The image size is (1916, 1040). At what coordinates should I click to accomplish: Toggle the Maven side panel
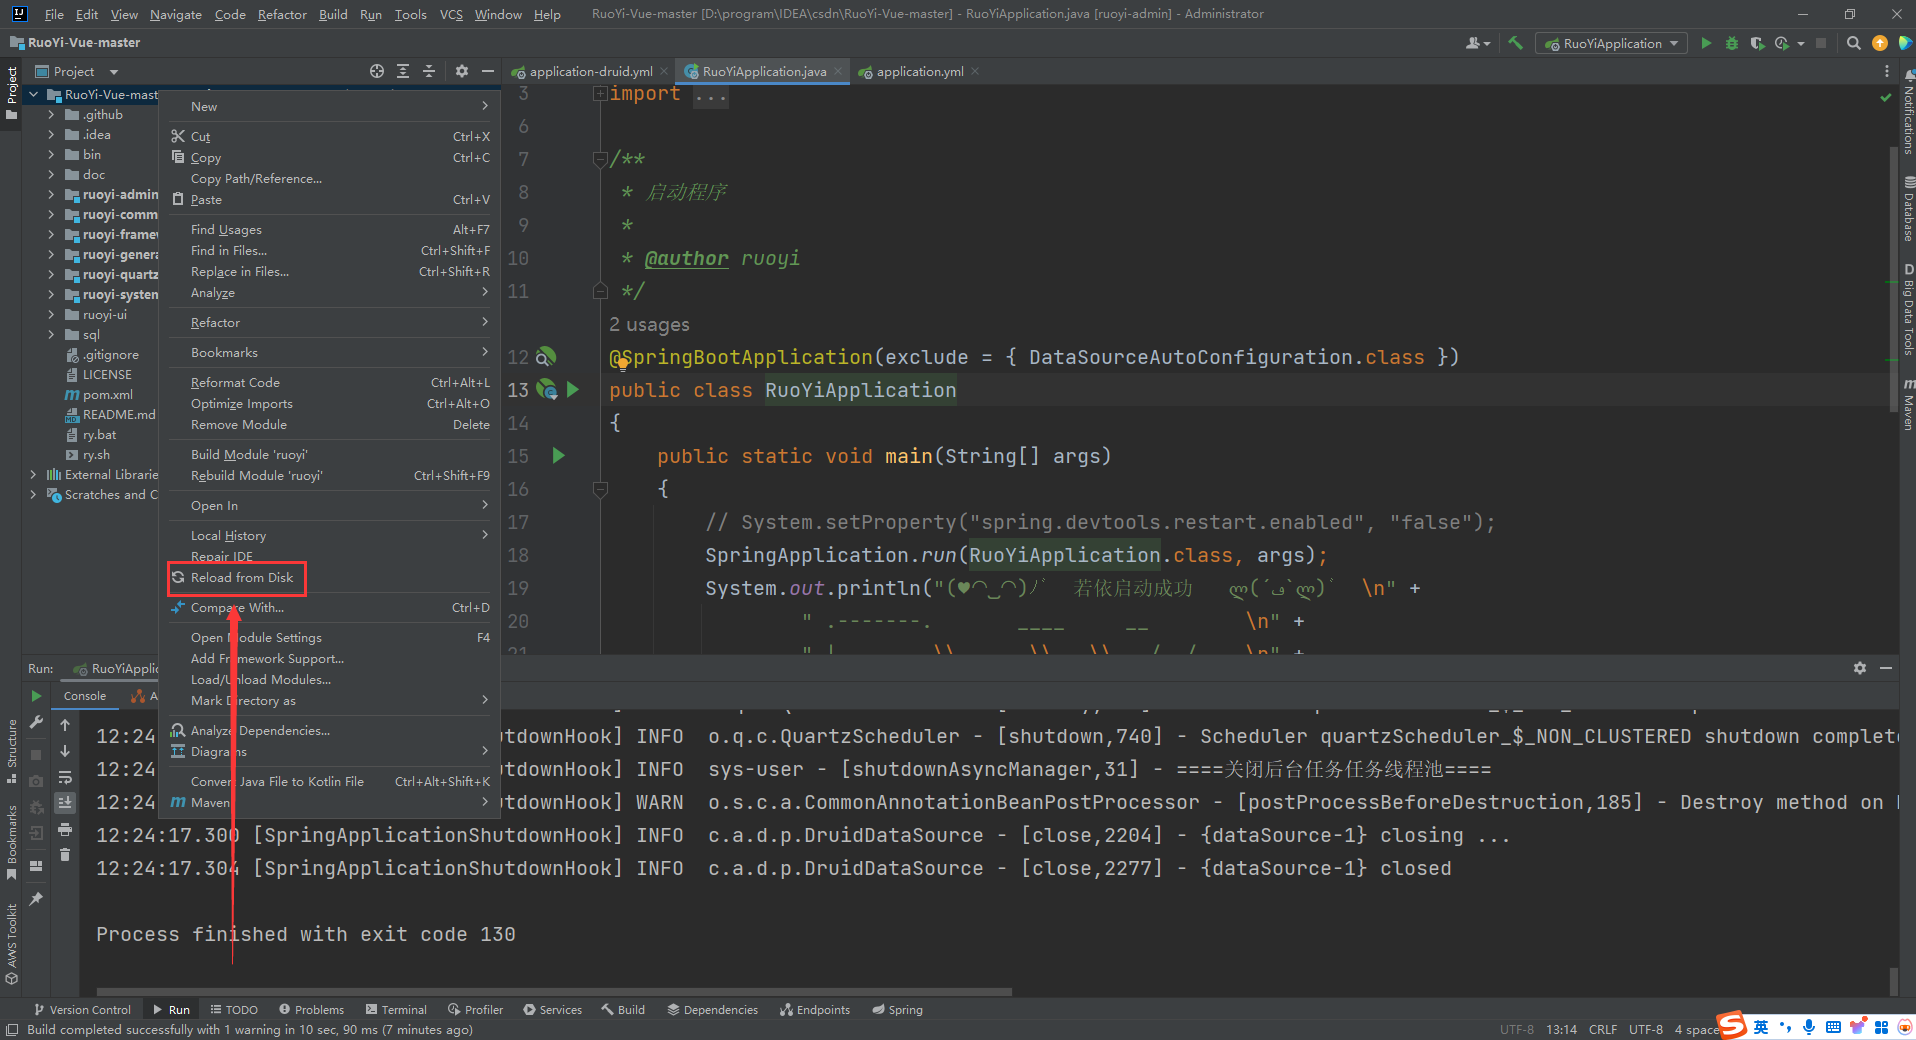[x=1907, y=404]
